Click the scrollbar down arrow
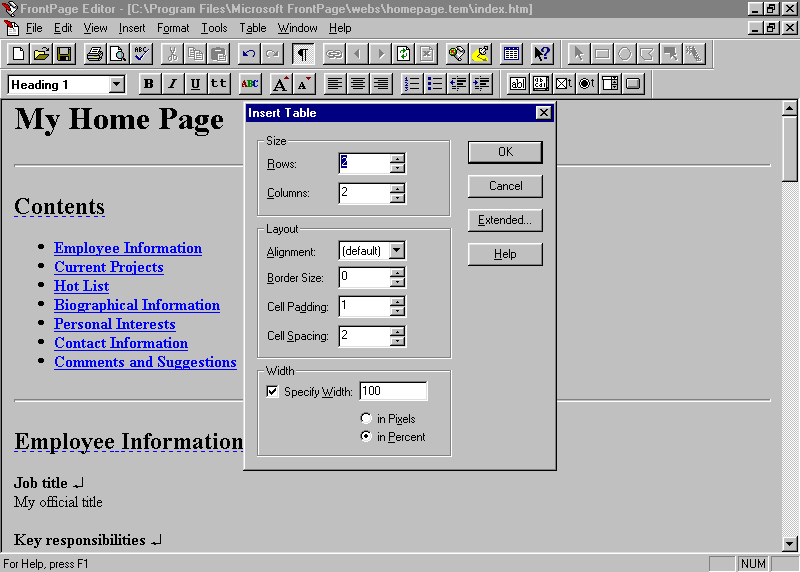The image size is (800, 572). click(x=789, y=544)
